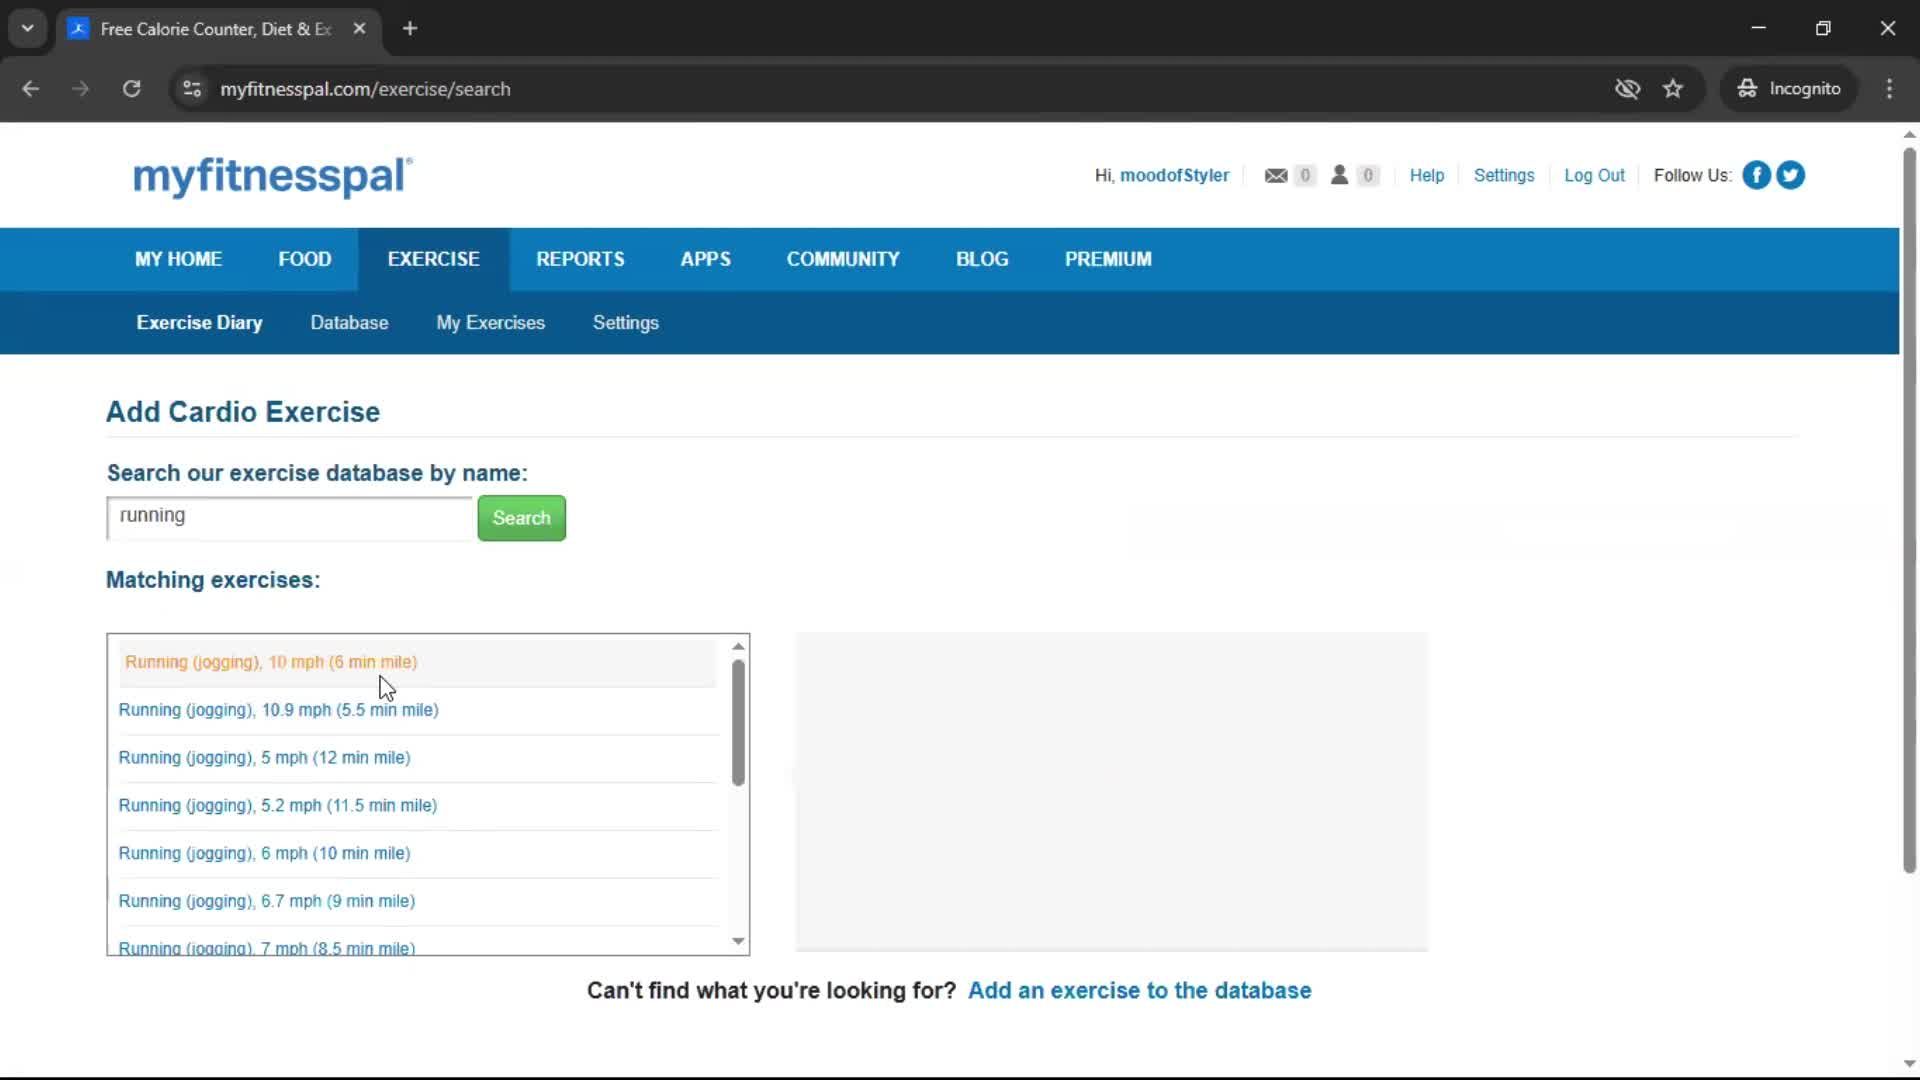
Task: Click the results list scroll-up arrow
Action: click(738, 646)
